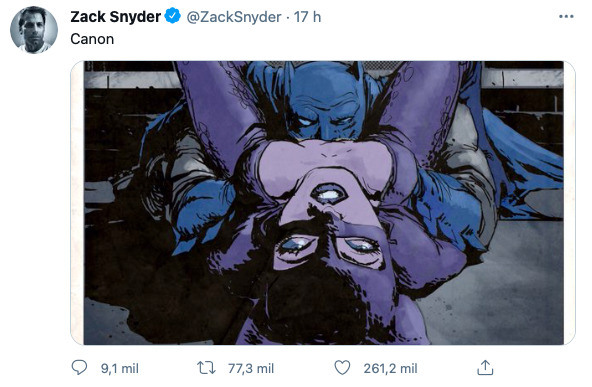Open the attached comic image
This screenshot has width=592, height=387.
[323, 203]
